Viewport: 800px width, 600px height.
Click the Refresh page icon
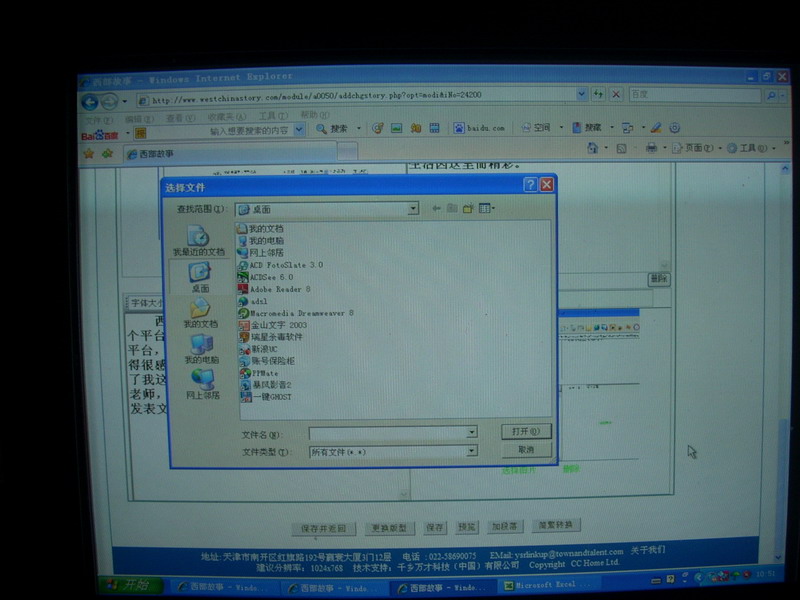point(598,94)
